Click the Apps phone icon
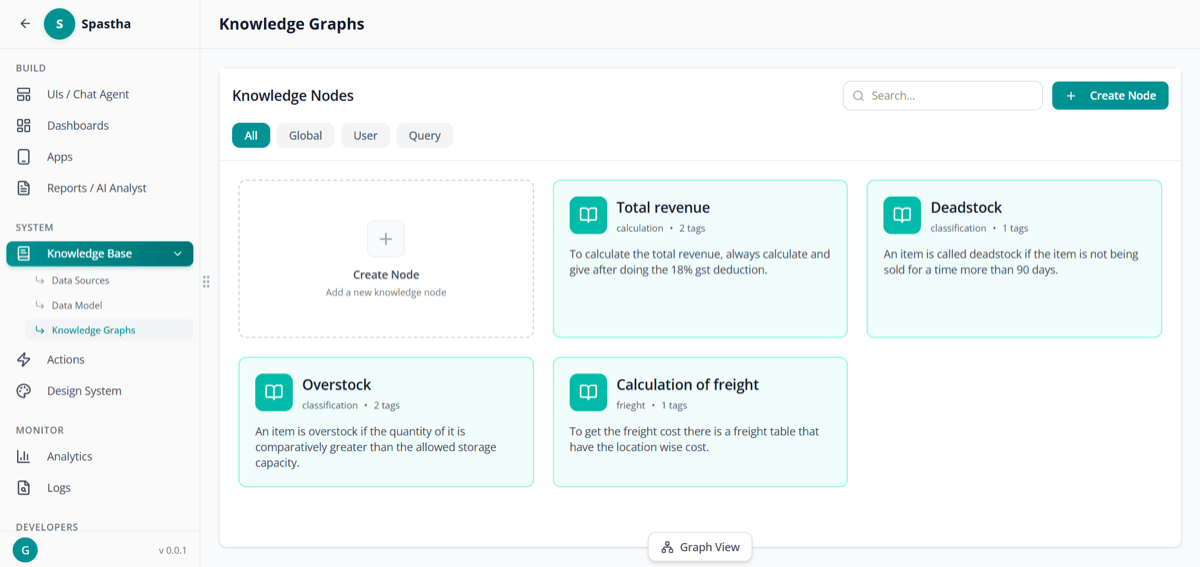The width and height of the screenshot is (1200, 567). click(x=24, y=157)
